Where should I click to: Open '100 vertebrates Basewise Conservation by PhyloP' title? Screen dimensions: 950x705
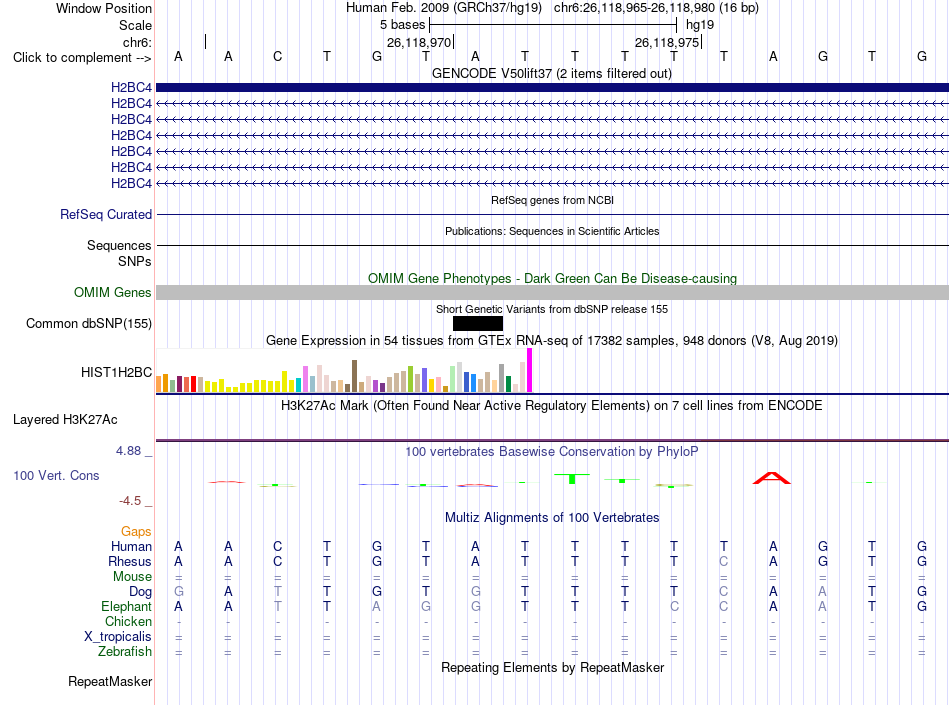tap(552, 451)
